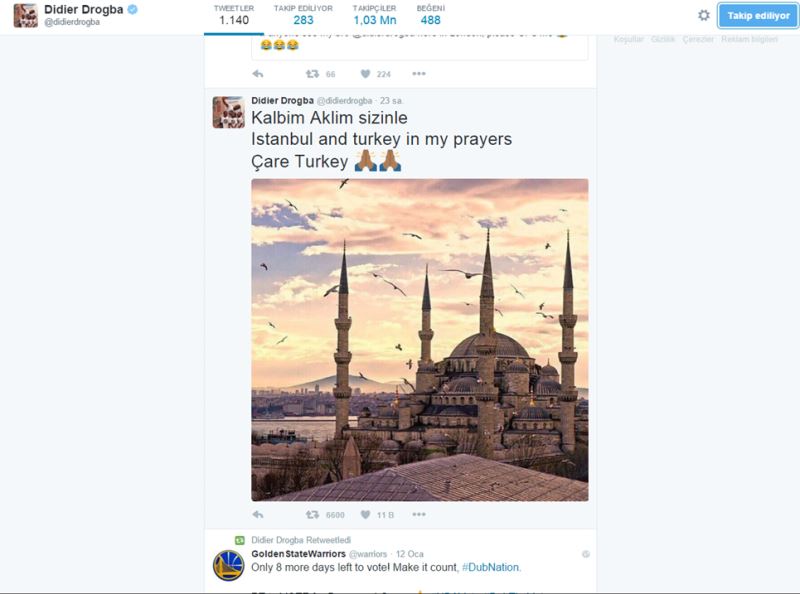Open the Tweetler 1.140 tab
Screen dimensions: 800x594
pos(234,15)
